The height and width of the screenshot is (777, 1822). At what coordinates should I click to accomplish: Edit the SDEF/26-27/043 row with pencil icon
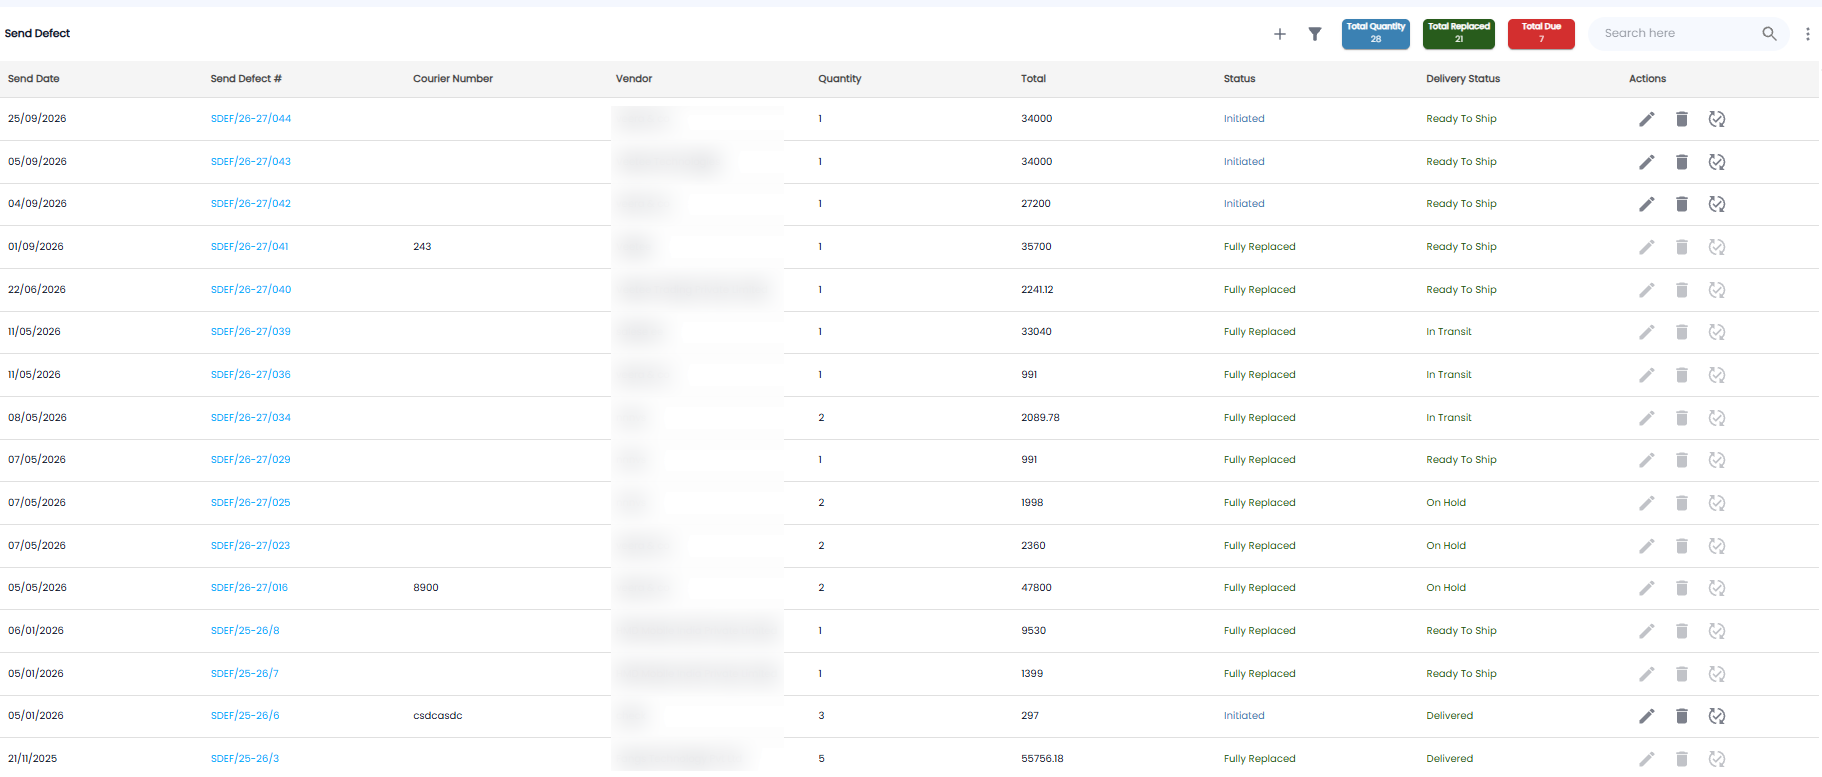pos(1646,162)
